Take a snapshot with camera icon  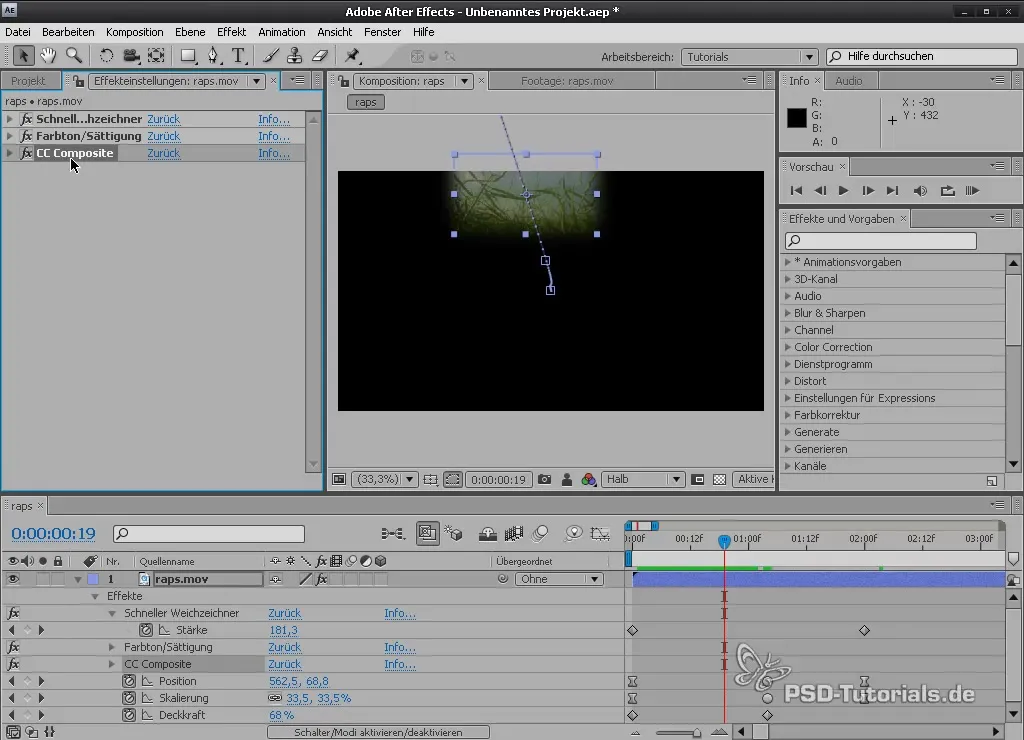(545, 479)
